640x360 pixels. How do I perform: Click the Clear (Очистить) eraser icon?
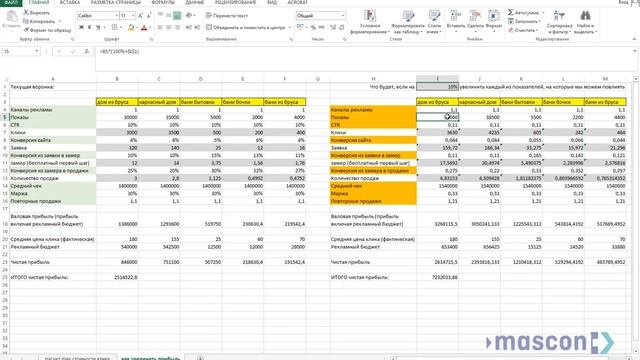tap(511, 30)
